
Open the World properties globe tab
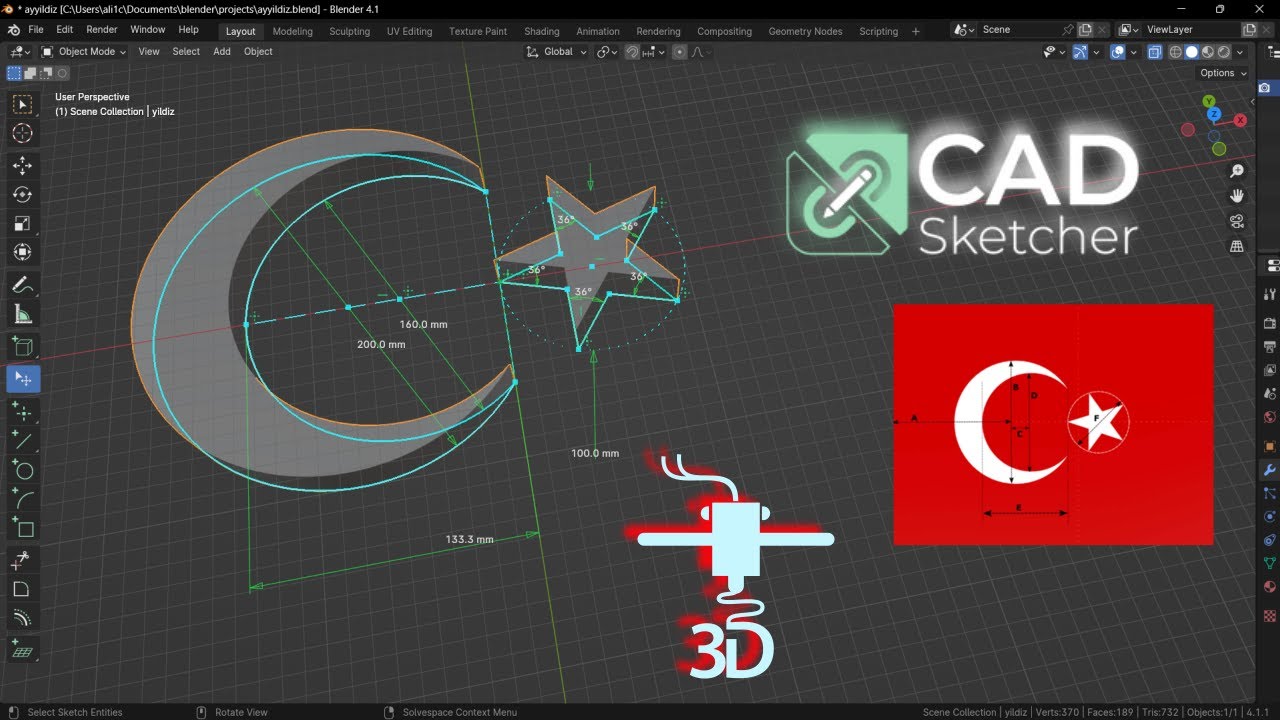pos(1270,417)
